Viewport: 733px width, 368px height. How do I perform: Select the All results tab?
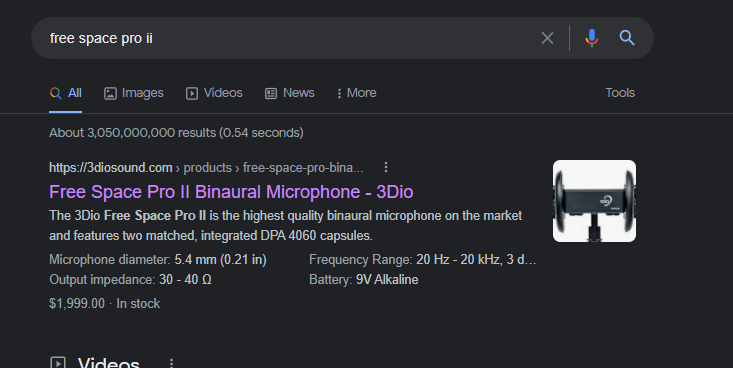pos(66,93)
